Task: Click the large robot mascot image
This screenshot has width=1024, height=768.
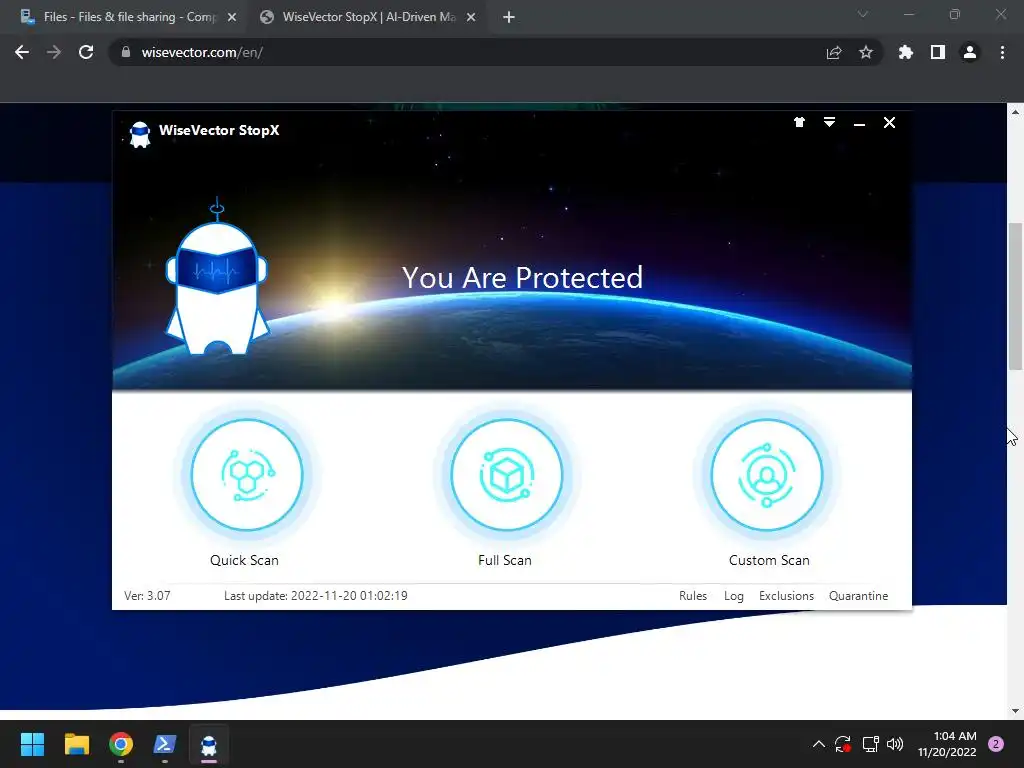Action: pos(217,278)
